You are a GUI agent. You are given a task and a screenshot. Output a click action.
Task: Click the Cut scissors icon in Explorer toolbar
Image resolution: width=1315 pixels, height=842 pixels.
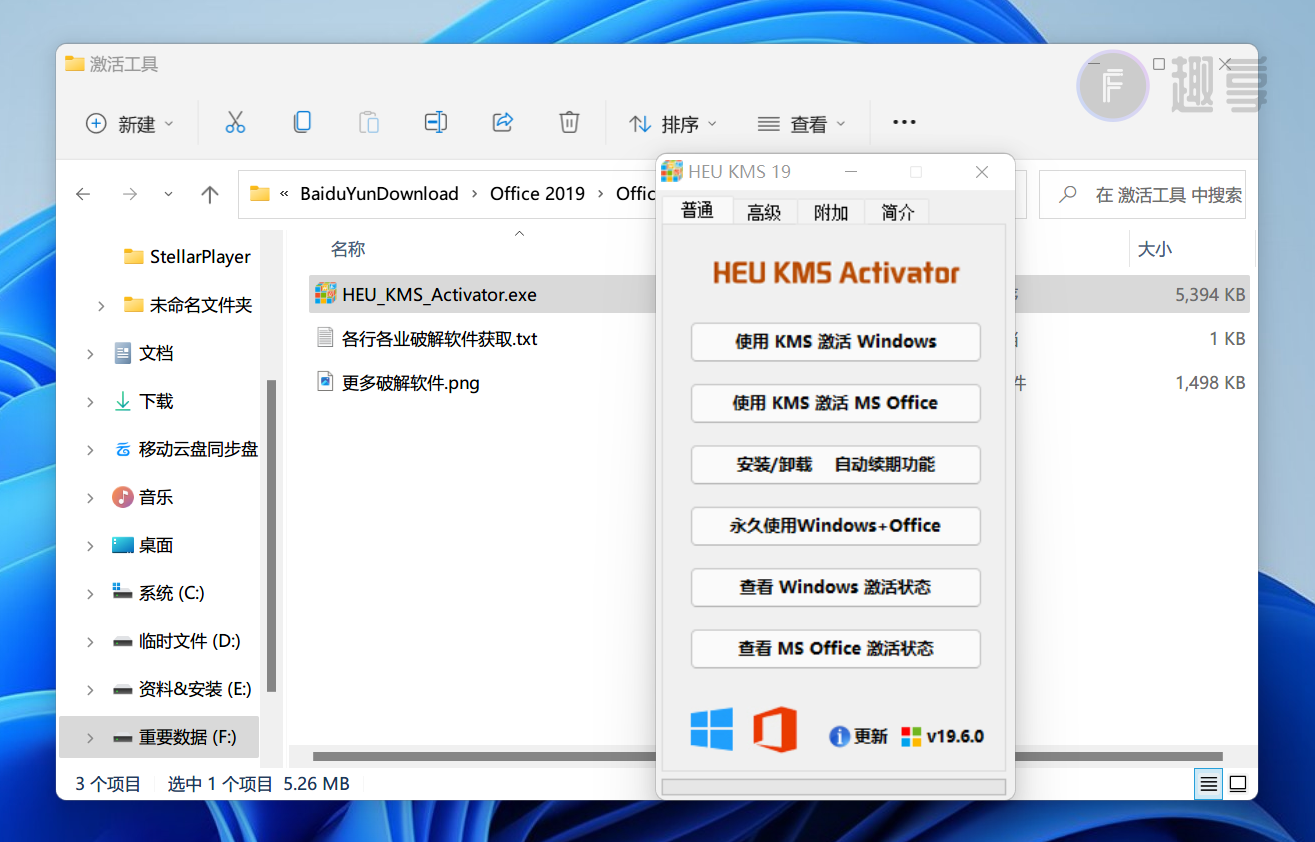[x=235, y=123]
